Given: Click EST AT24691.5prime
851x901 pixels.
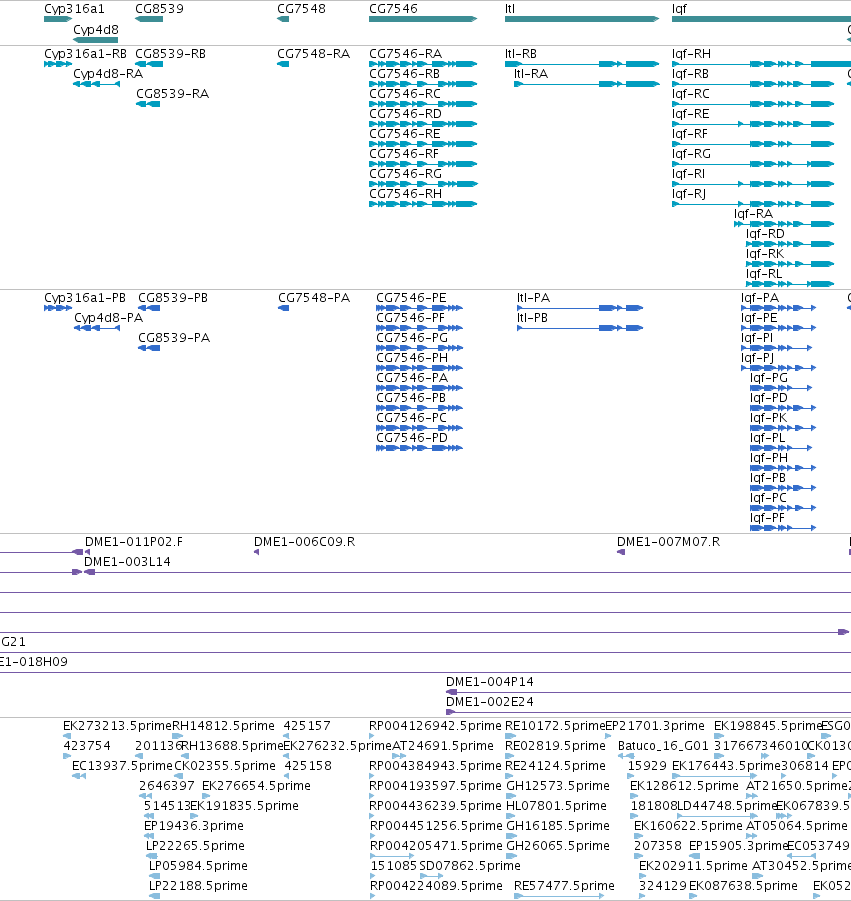Looking at the screenshot, I should pos(399,756).
